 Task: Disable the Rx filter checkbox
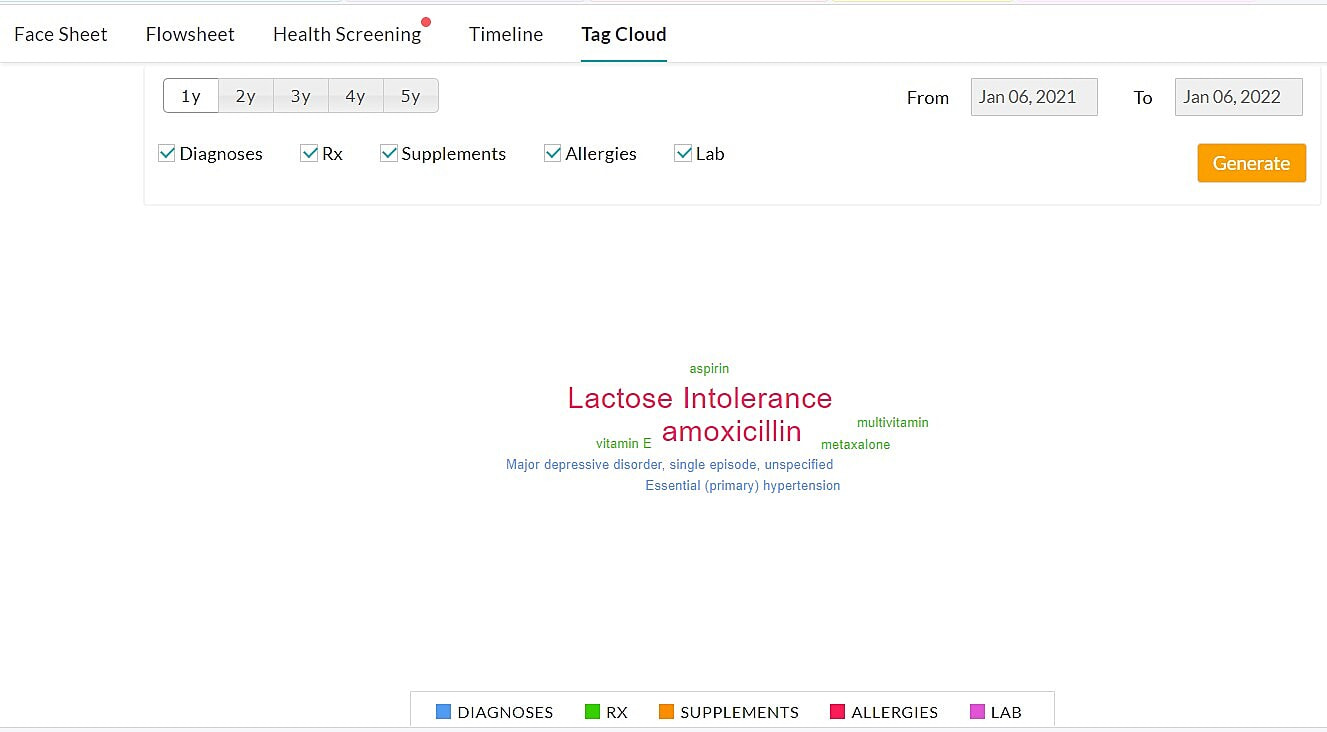[x=310, y=153]
